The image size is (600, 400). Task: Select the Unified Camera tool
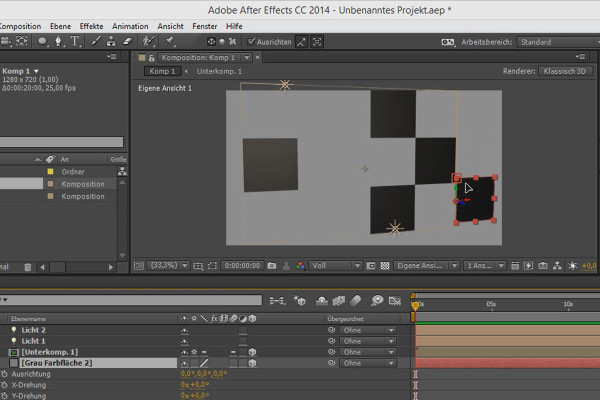click(5, 41)
